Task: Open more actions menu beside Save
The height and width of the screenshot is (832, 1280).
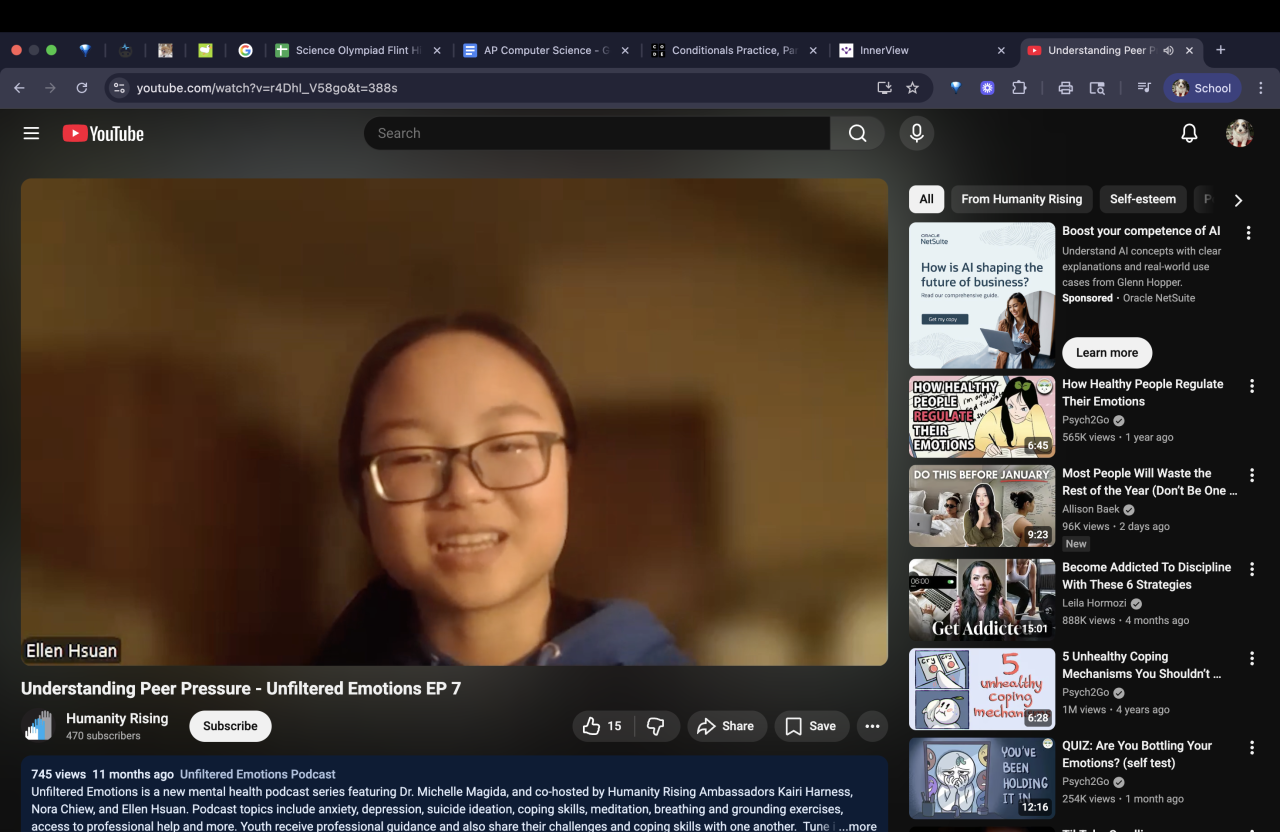Action: (x=872, y=726)
